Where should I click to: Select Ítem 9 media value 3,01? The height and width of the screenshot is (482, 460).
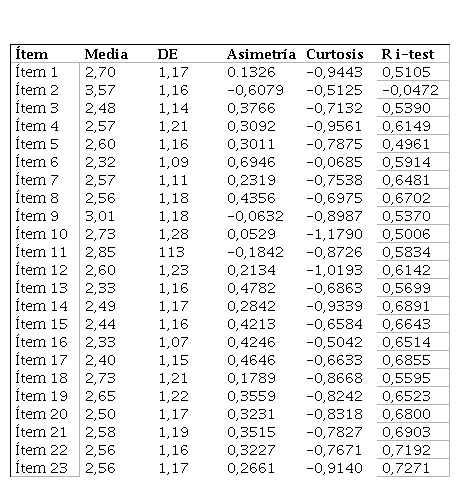pyautogui.click(x=100, y=216)
